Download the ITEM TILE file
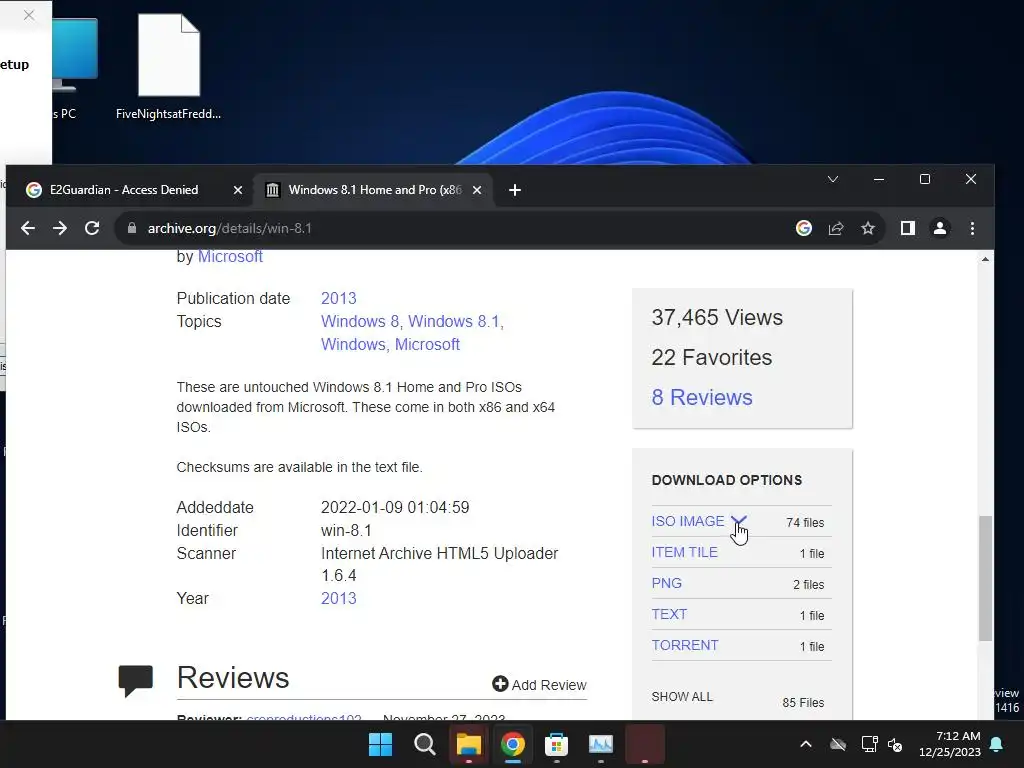The height and width of the screenshot is (768, 1024). click(x=684, y=552)
